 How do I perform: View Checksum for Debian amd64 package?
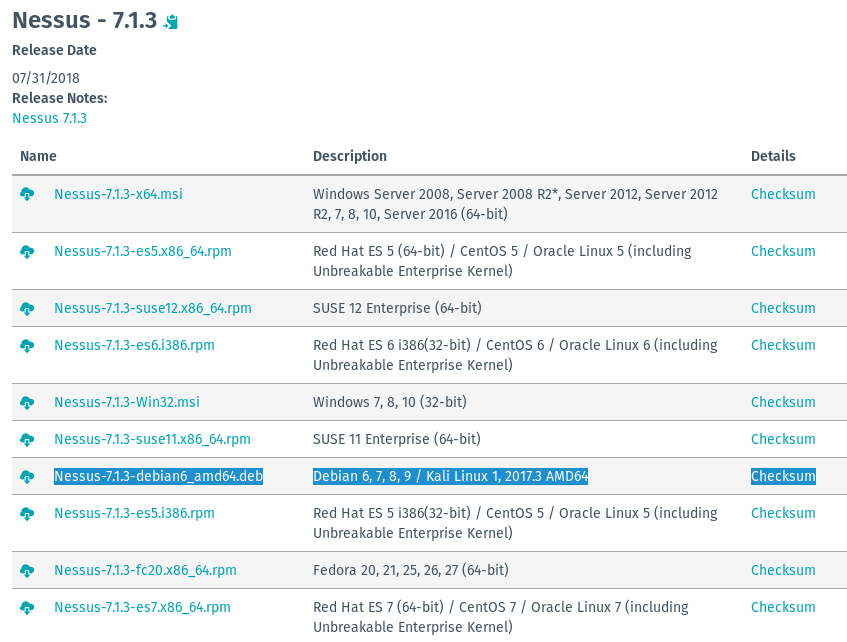(x=783, y=476)
